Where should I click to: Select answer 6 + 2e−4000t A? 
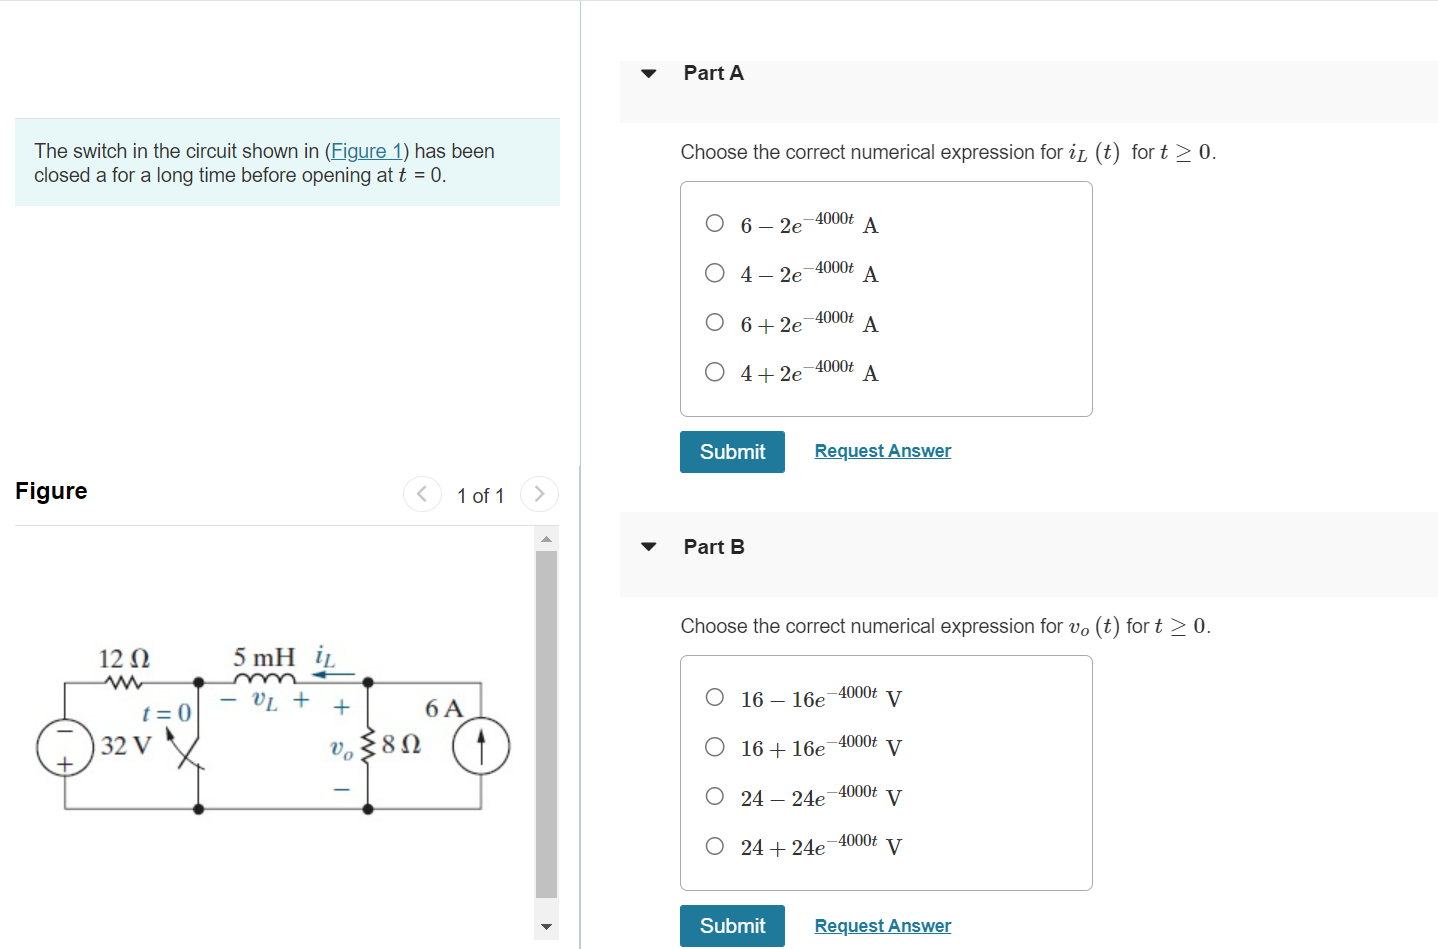(x=714, y=322)
